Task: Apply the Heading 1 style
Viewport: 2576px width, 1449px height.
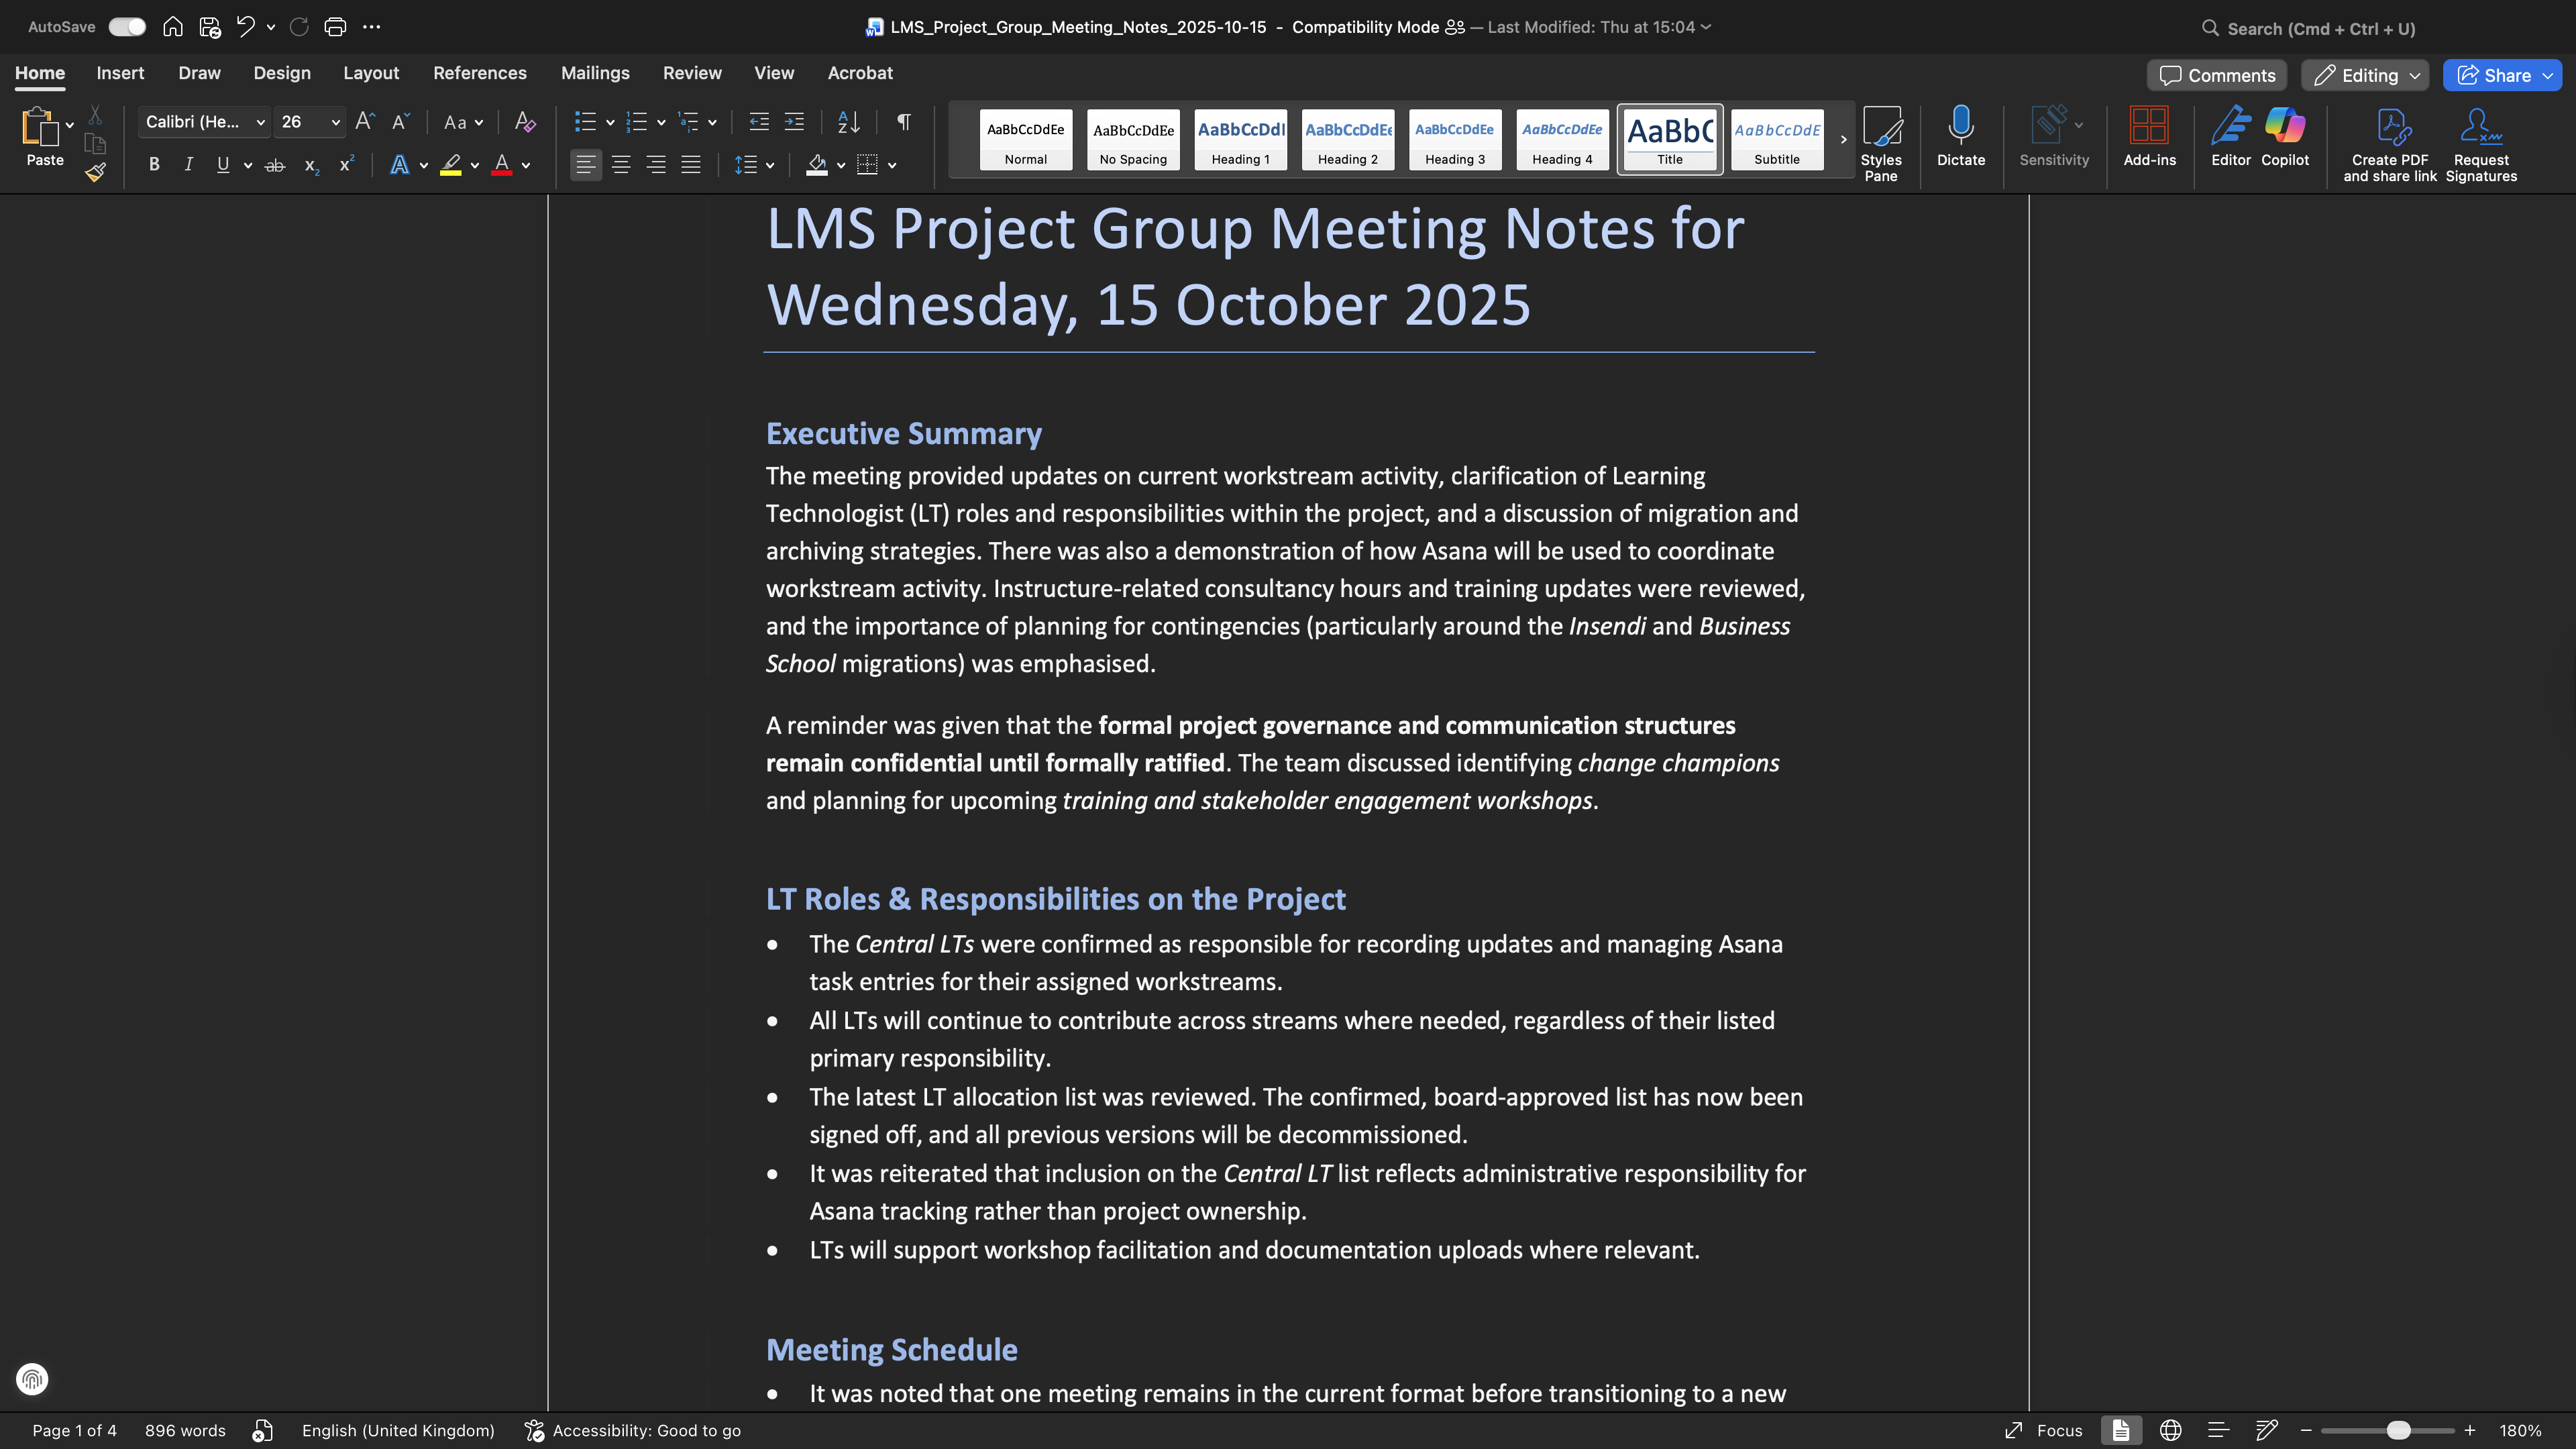Action: pos(1240,139)
